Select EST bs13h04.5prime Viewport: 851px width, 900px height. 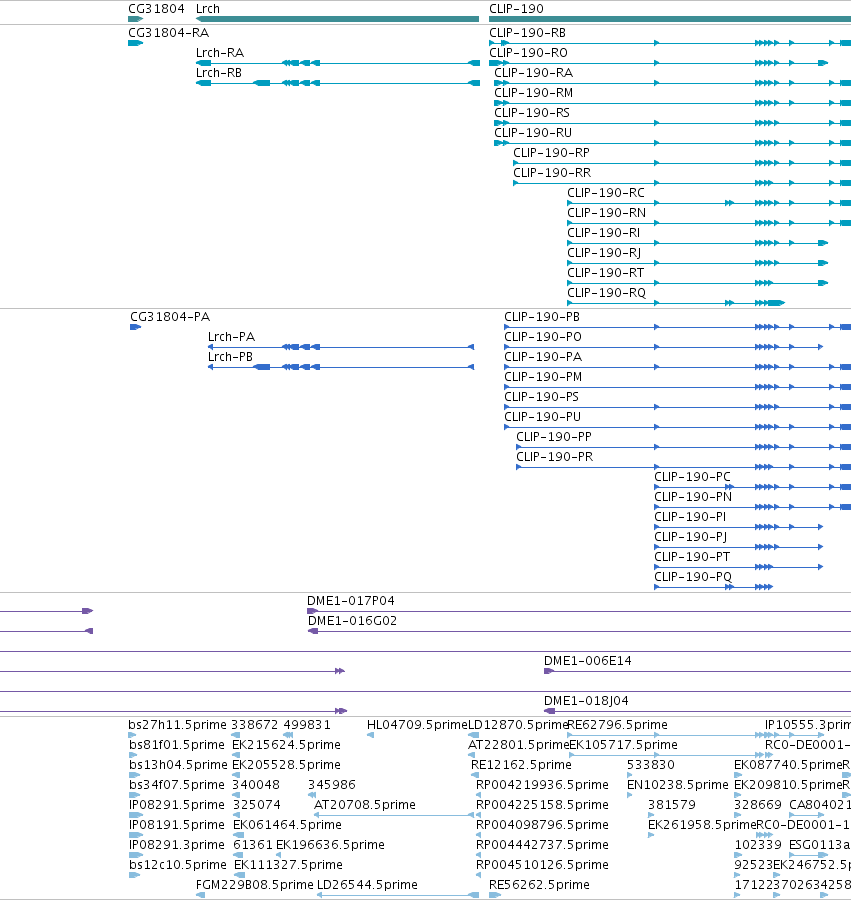click(178, 765)
